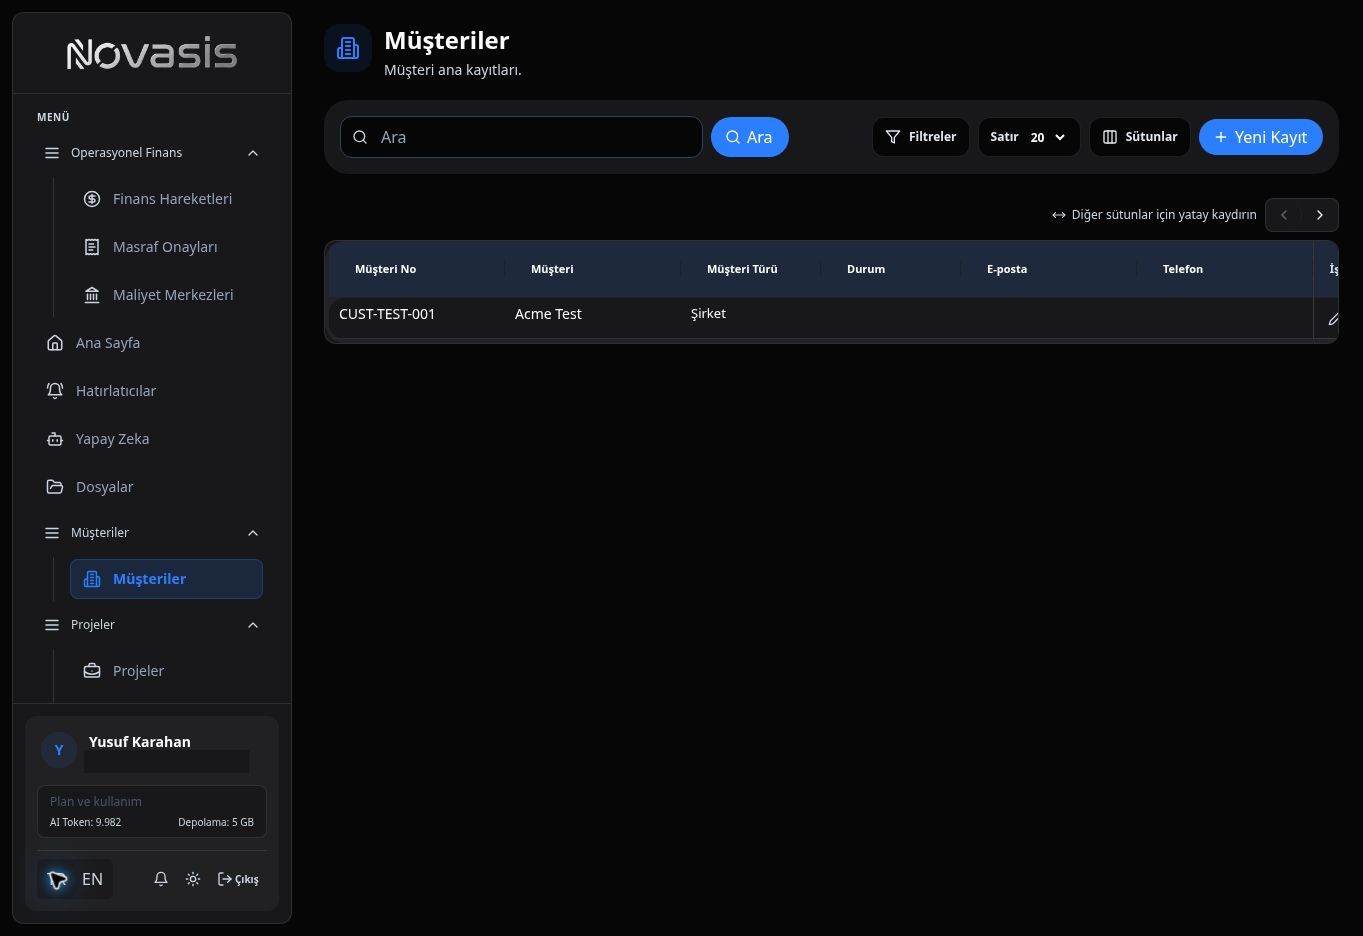
Task: Navigate to Ana Sayfa
Action: pos(152,343)
